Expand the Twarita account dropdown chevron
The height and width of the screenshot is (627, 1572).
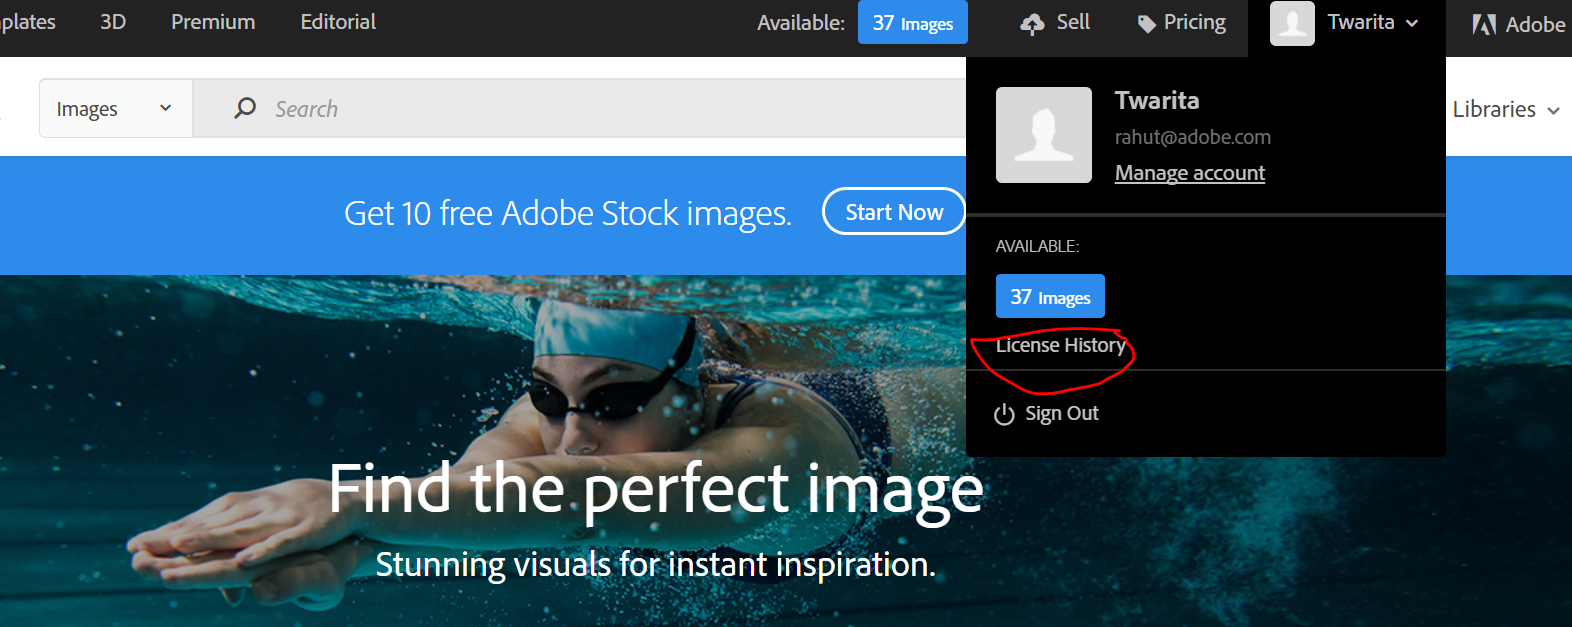point(1412,24)
